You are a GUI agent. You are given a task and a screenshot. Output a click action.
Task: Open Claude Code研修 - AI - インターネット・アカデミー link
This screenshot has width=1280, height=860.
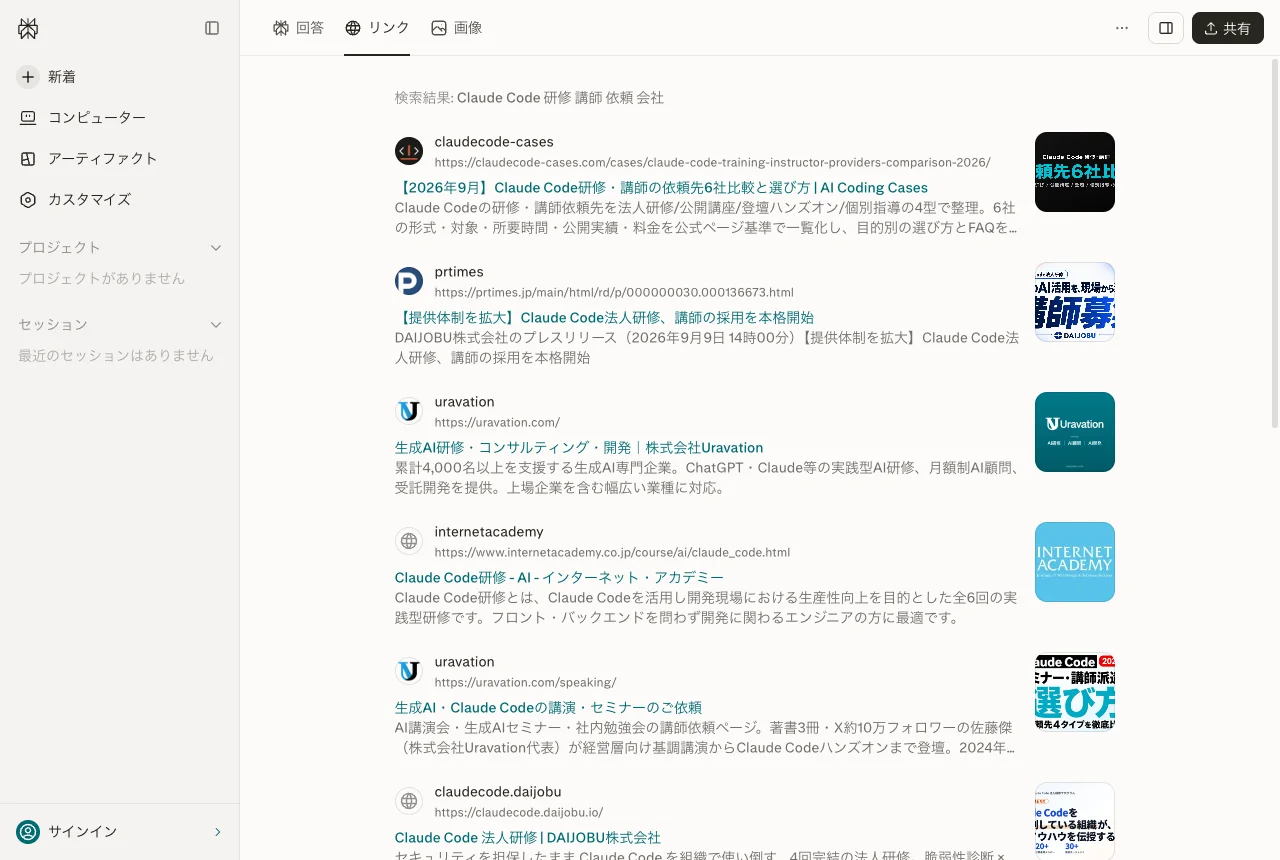559,577
